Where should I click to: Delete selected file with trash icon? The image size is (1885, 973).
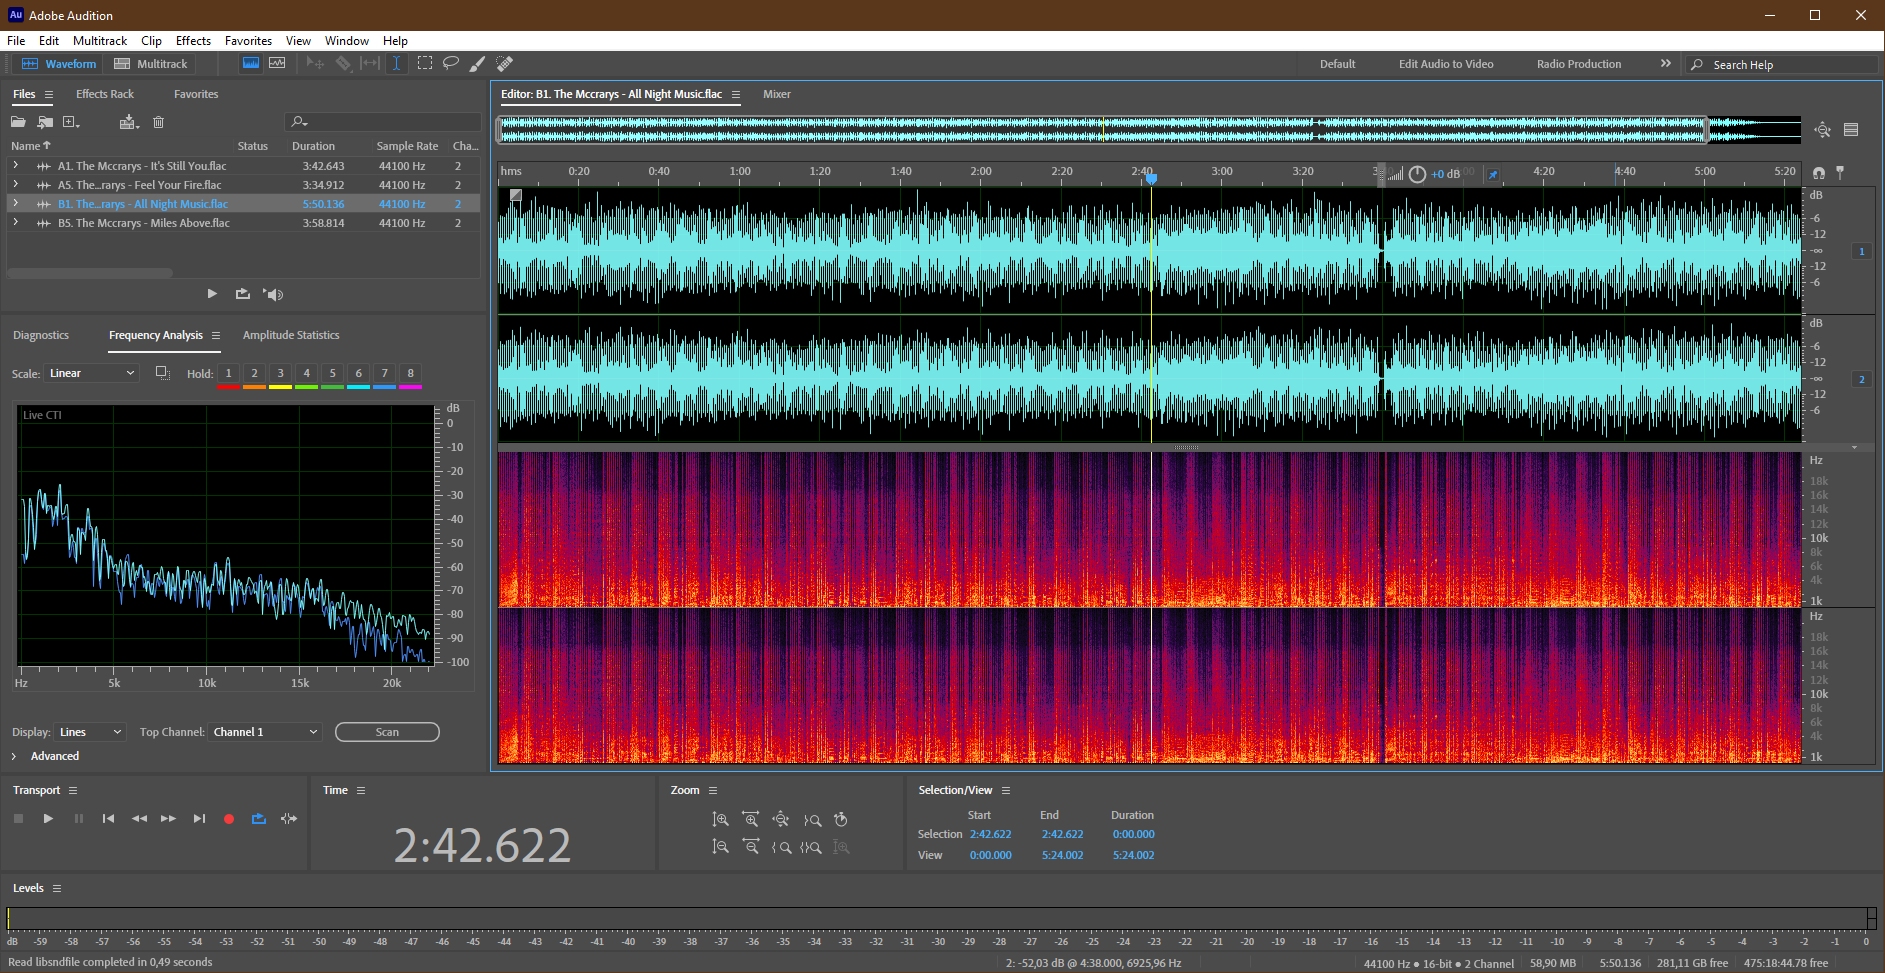coord(158,122)
